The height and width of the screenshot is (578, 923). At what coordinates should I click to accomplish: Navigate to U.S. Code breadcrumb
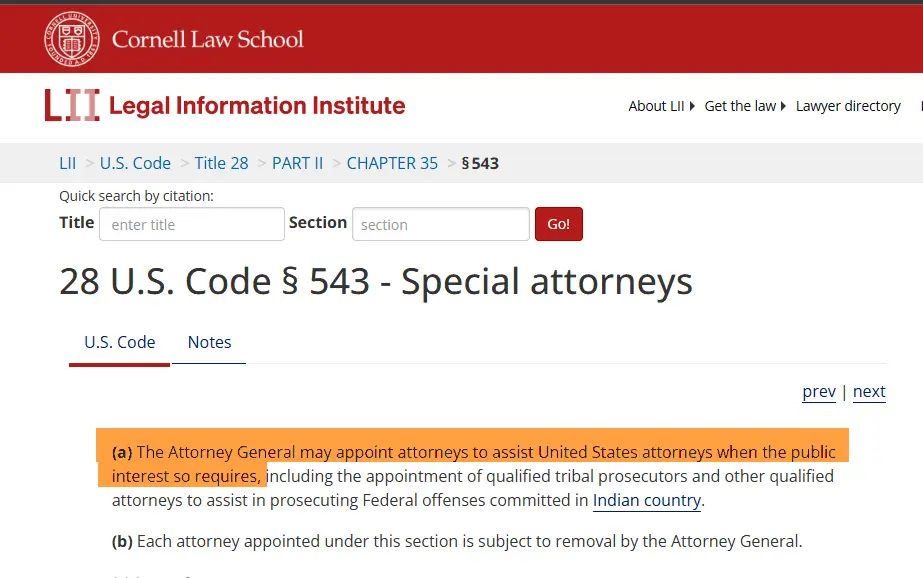click(135, 163)
